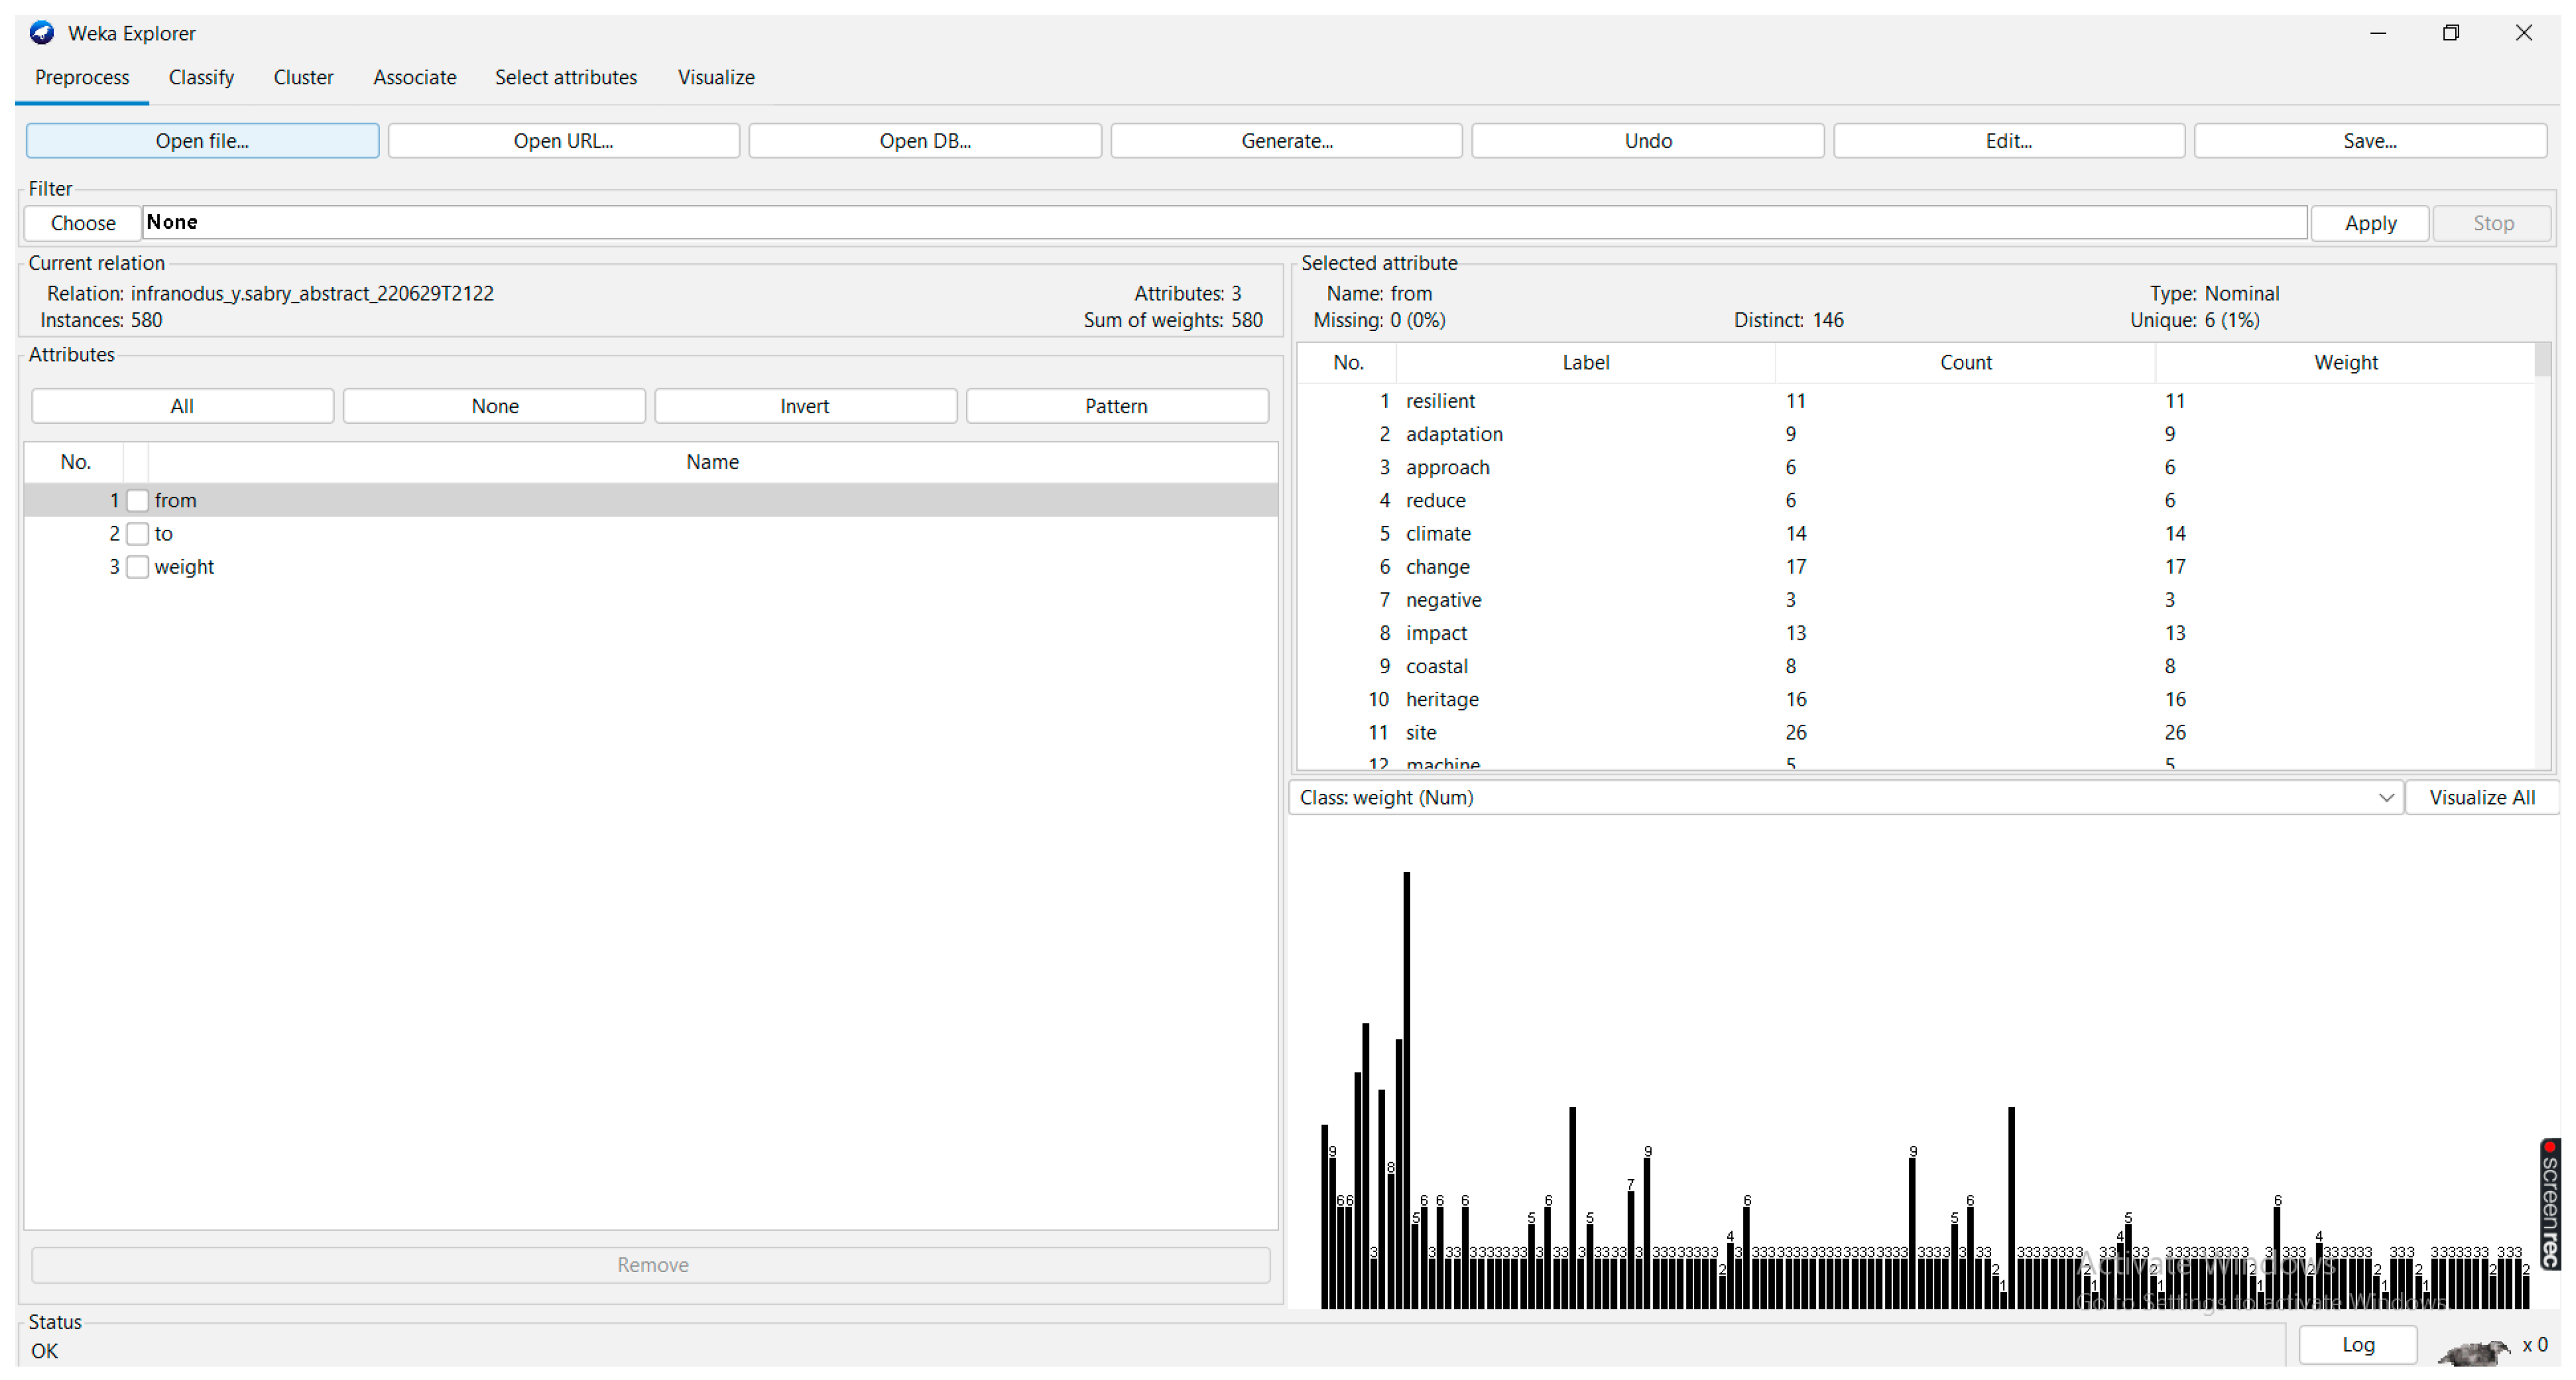Viewport: 2576px width, 1380px height.
Task: Open the Select attributes tab
Action: pyautogui.click(x=565, y=77)
